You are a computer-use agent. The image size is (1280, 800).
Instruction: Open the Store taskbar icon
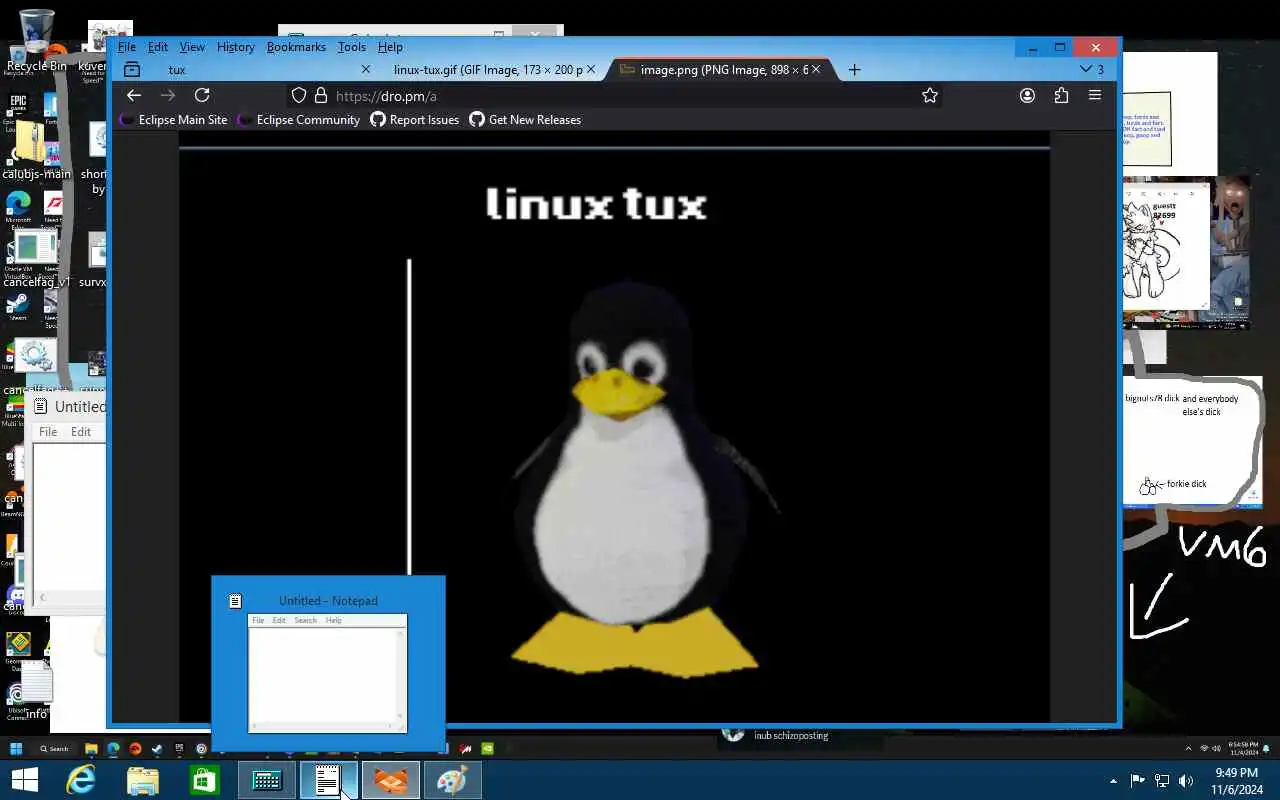click(x=205, y=780)
